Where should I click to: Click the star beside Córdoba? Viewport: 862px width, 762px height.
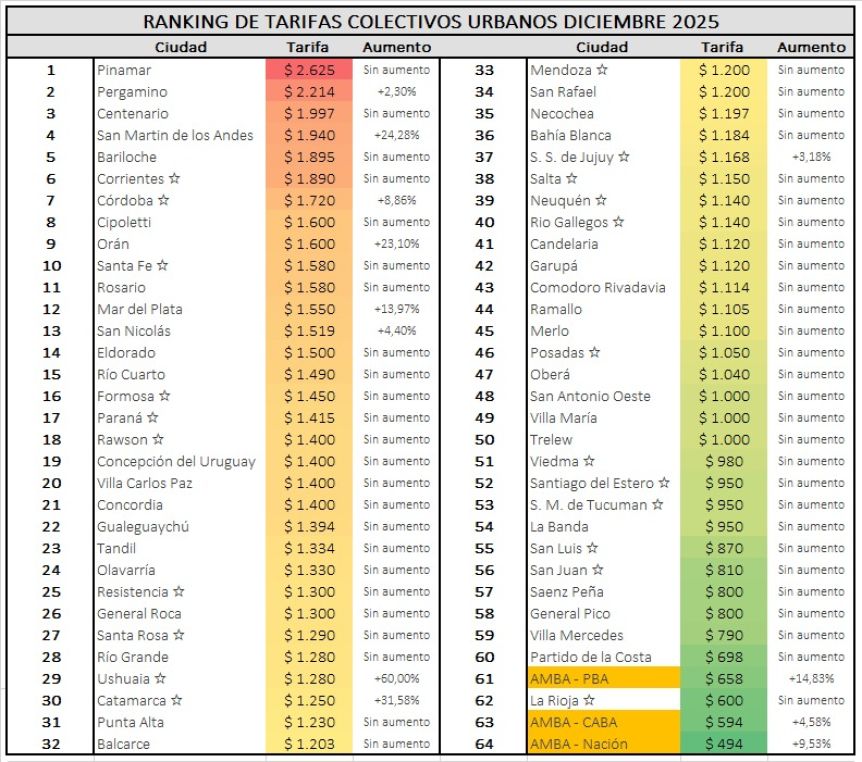point(164,201)
